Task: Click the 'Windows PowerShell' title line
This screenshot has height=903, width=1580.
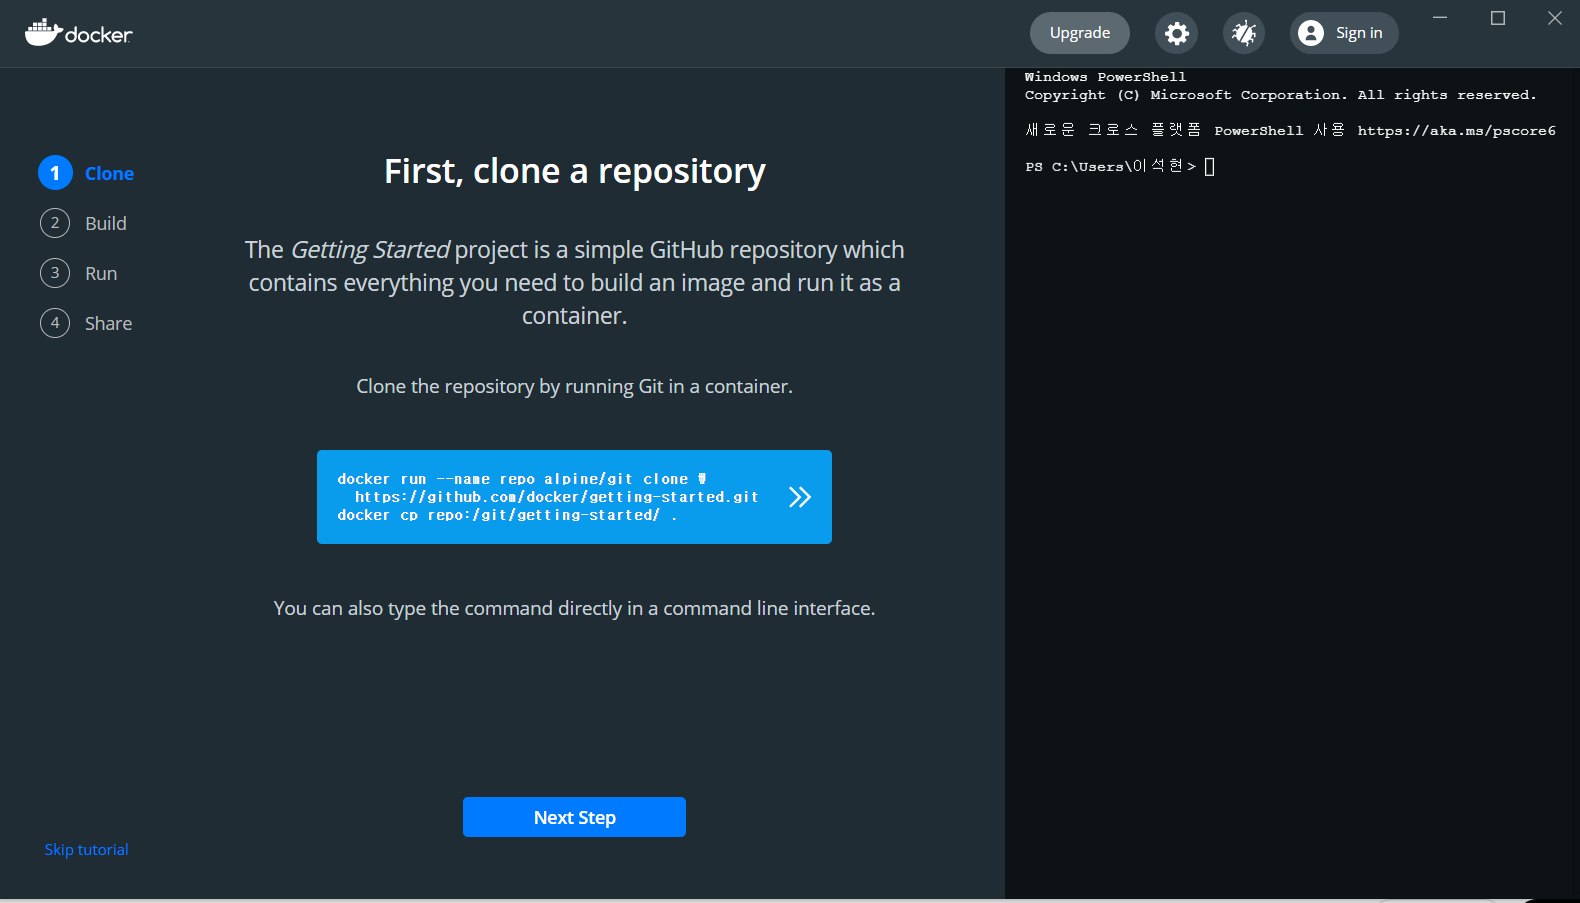Action: (x=1105, y=77)
